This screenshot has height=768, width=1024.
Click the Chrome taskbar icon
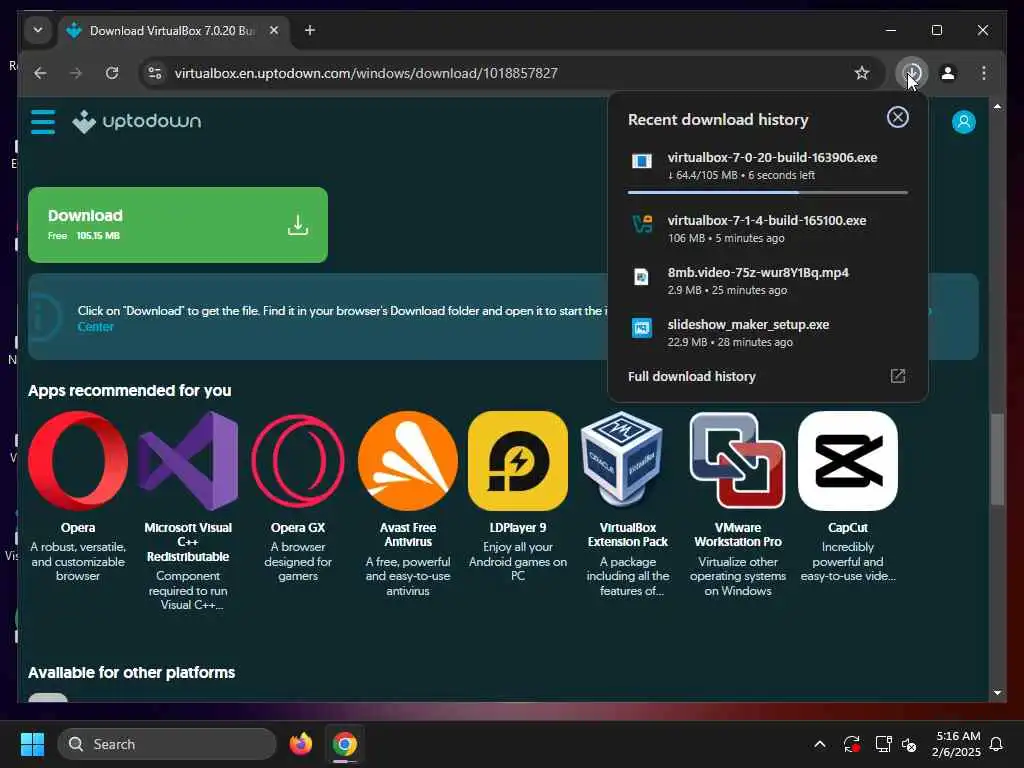344,744
